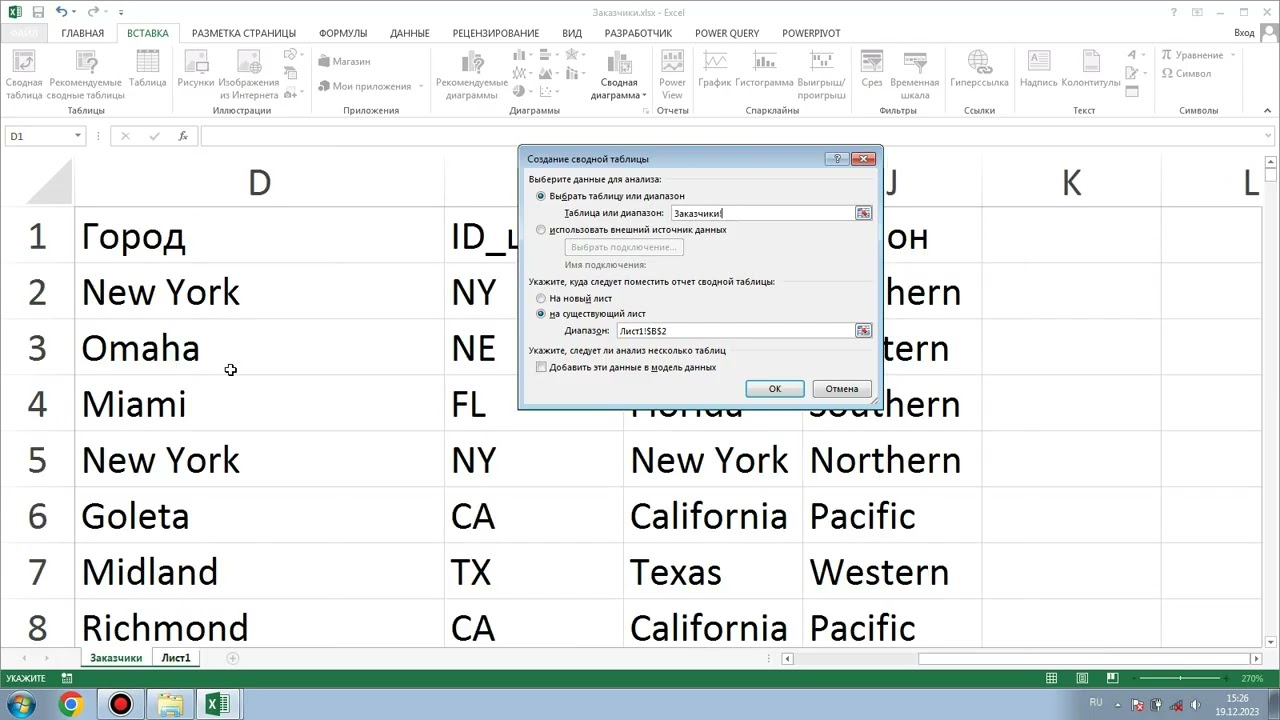Launch Power View report
This screenshot has height=720, width=1280.
coord(672,74)
